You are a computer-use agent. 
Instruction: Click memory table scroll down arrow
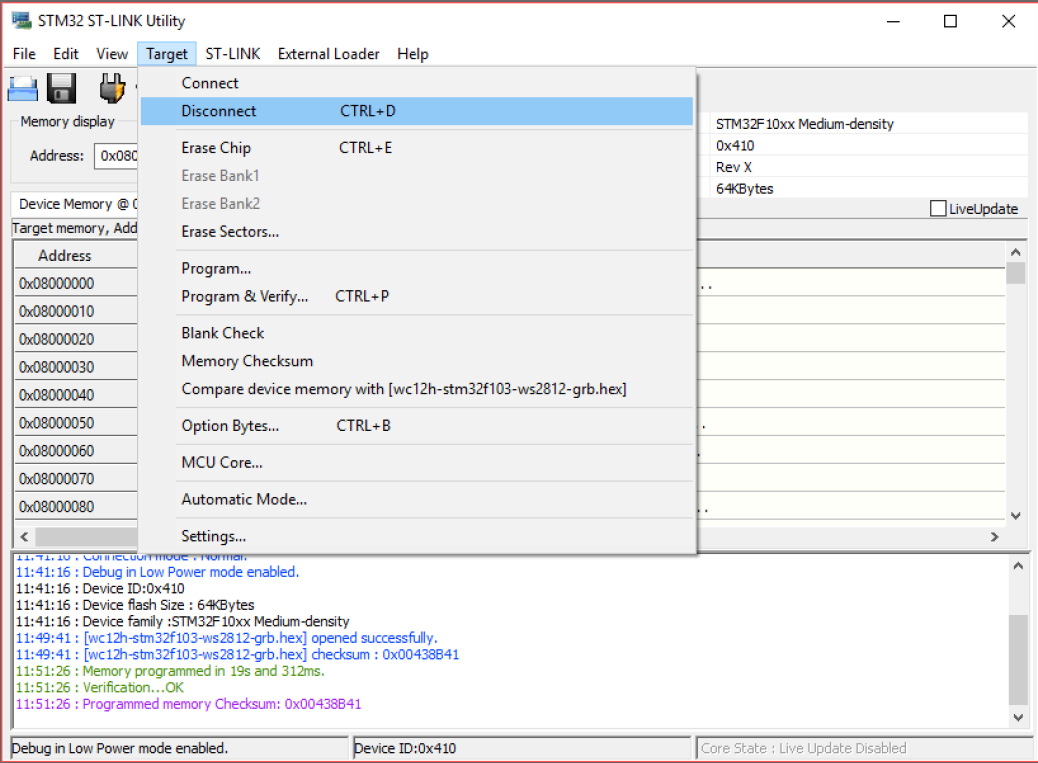pos(1015,516)
